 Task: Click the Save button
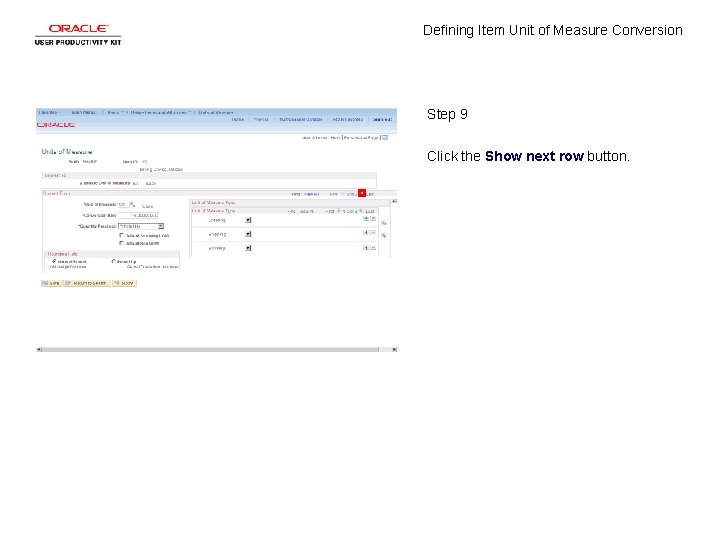pyautogui.click(x=51, y=283)
